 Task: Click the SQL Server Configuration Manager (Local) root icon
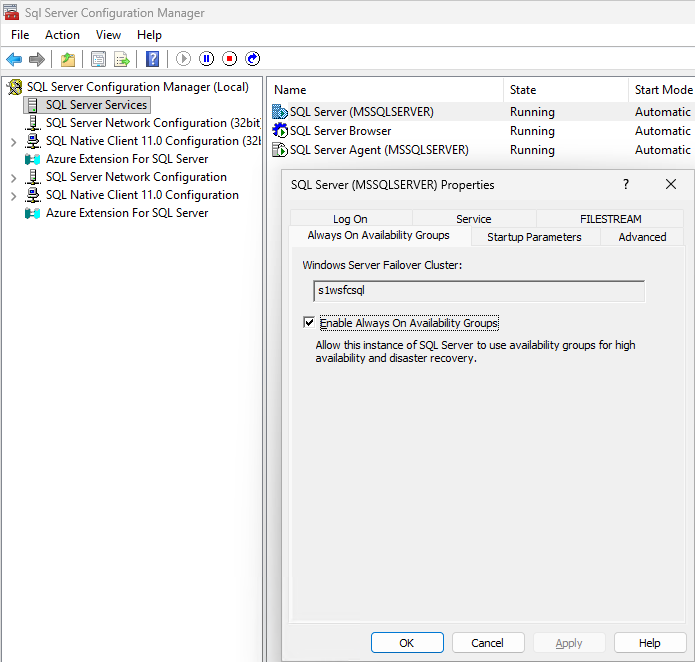(x=15, y=87)
